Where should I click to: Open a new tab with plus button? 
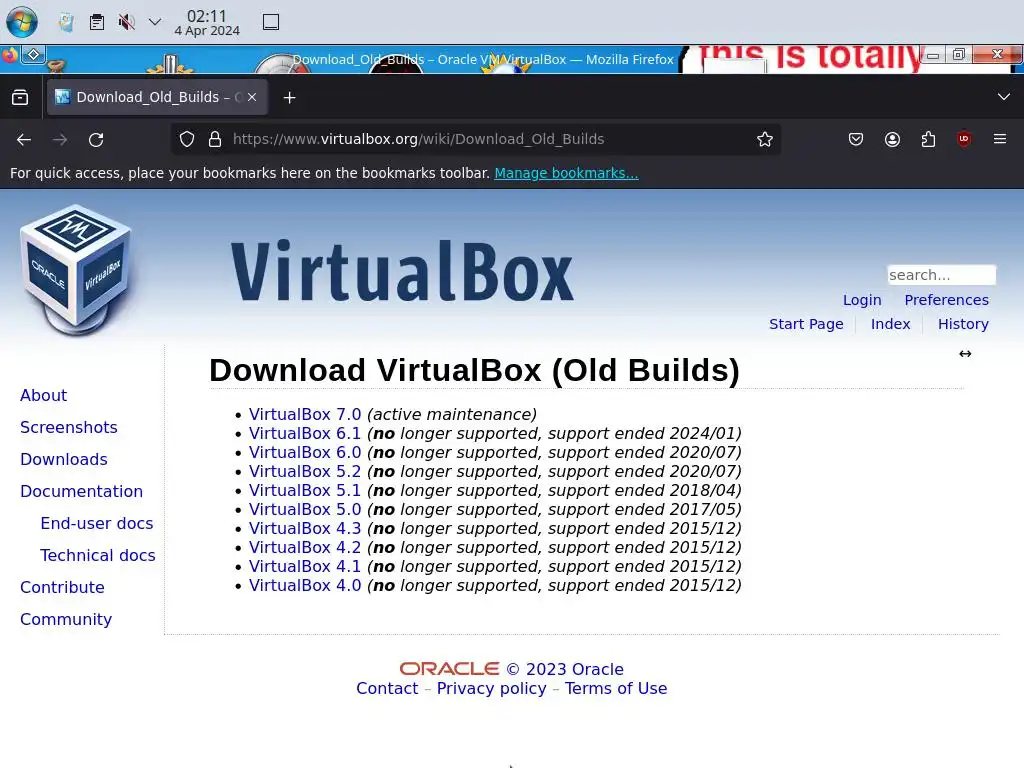pos(289,97)
